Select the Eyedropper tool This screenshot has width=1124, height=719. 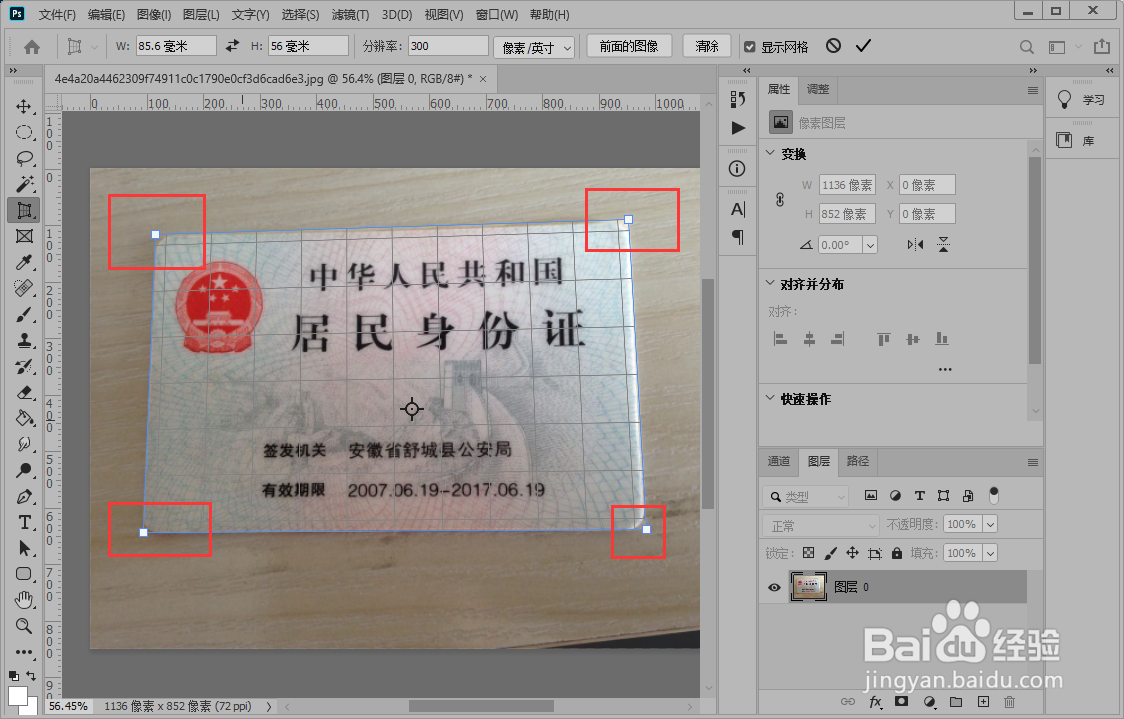24,262
